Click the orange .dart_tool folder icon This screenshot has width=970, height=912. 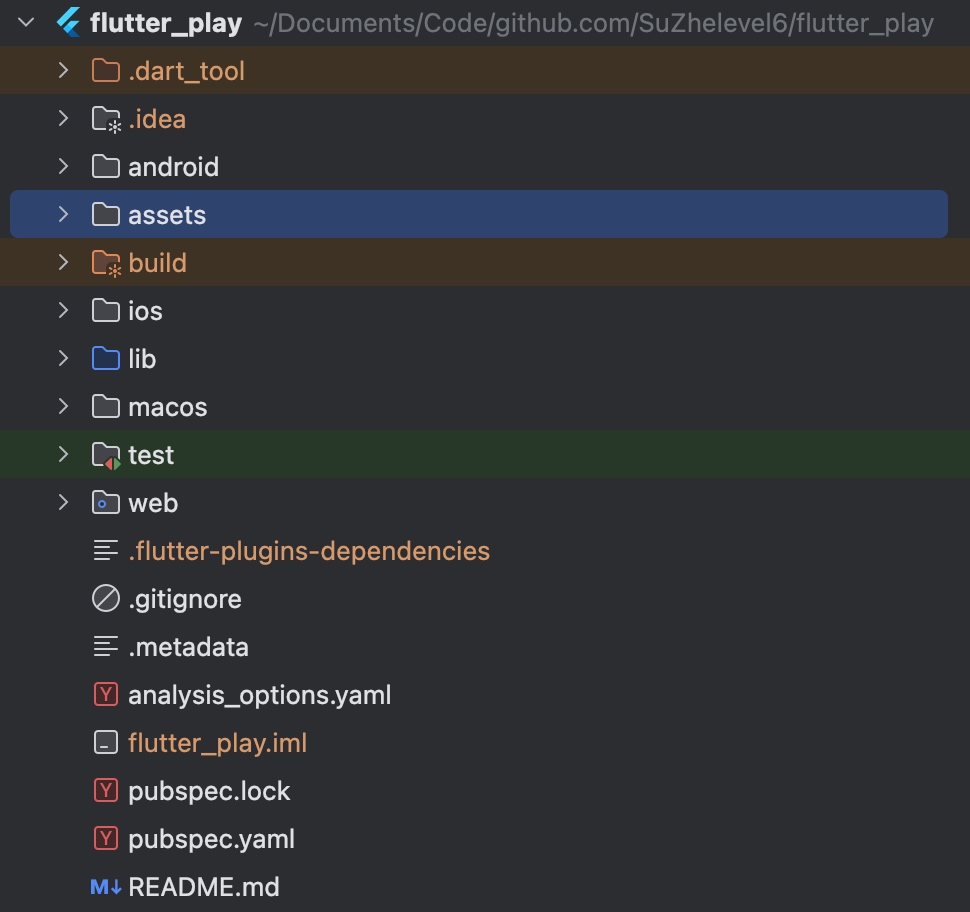pyautogui.click(x=105, y=71)
